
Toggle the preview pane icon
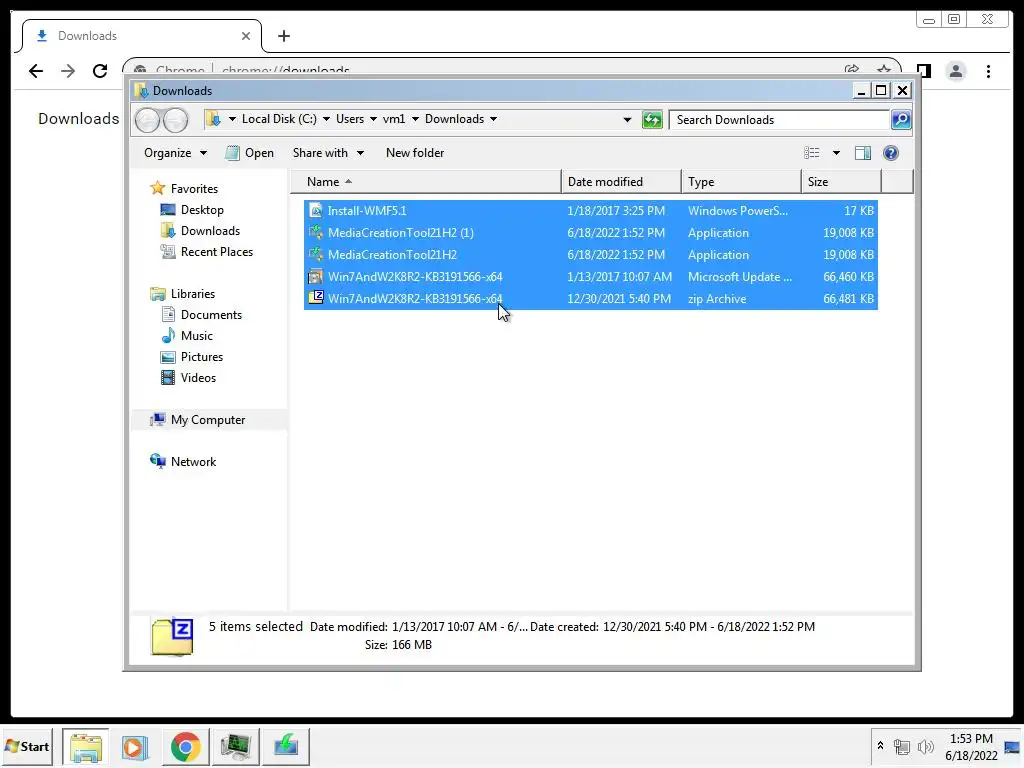863,153
